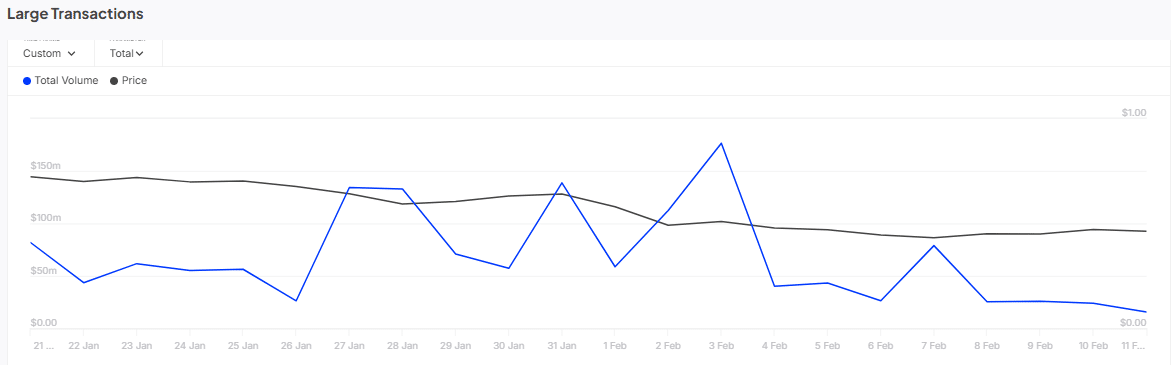Click the 4 Feb x-axis date label

[x=774, y=346]
